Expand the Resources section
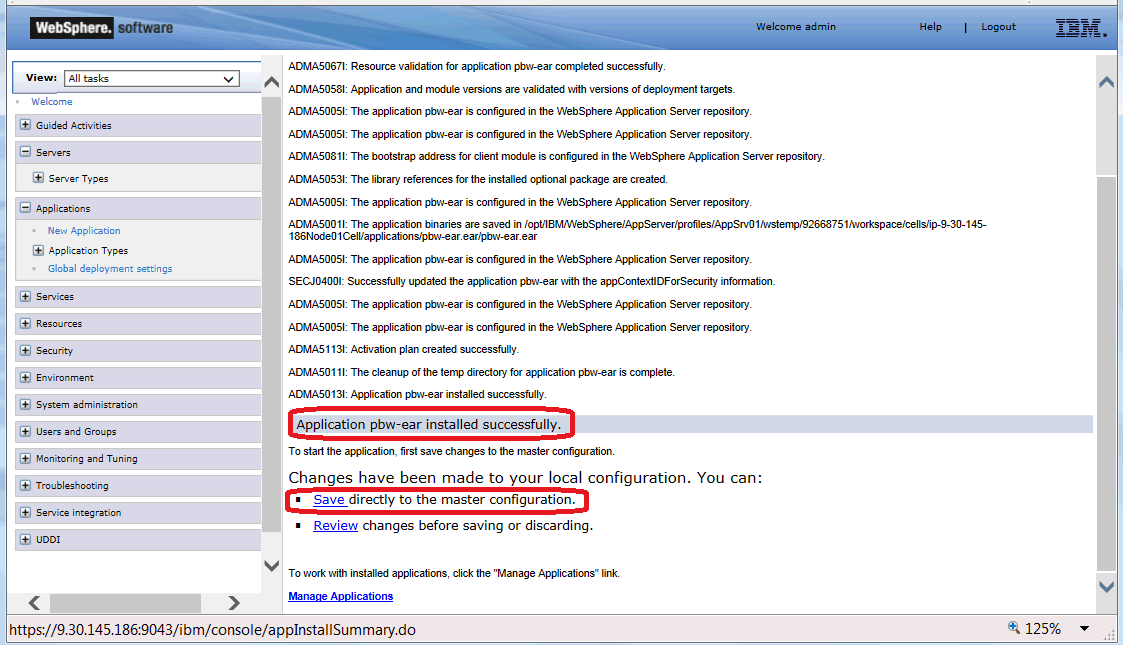The image size is (1123, 645). [x=26, y=323]
